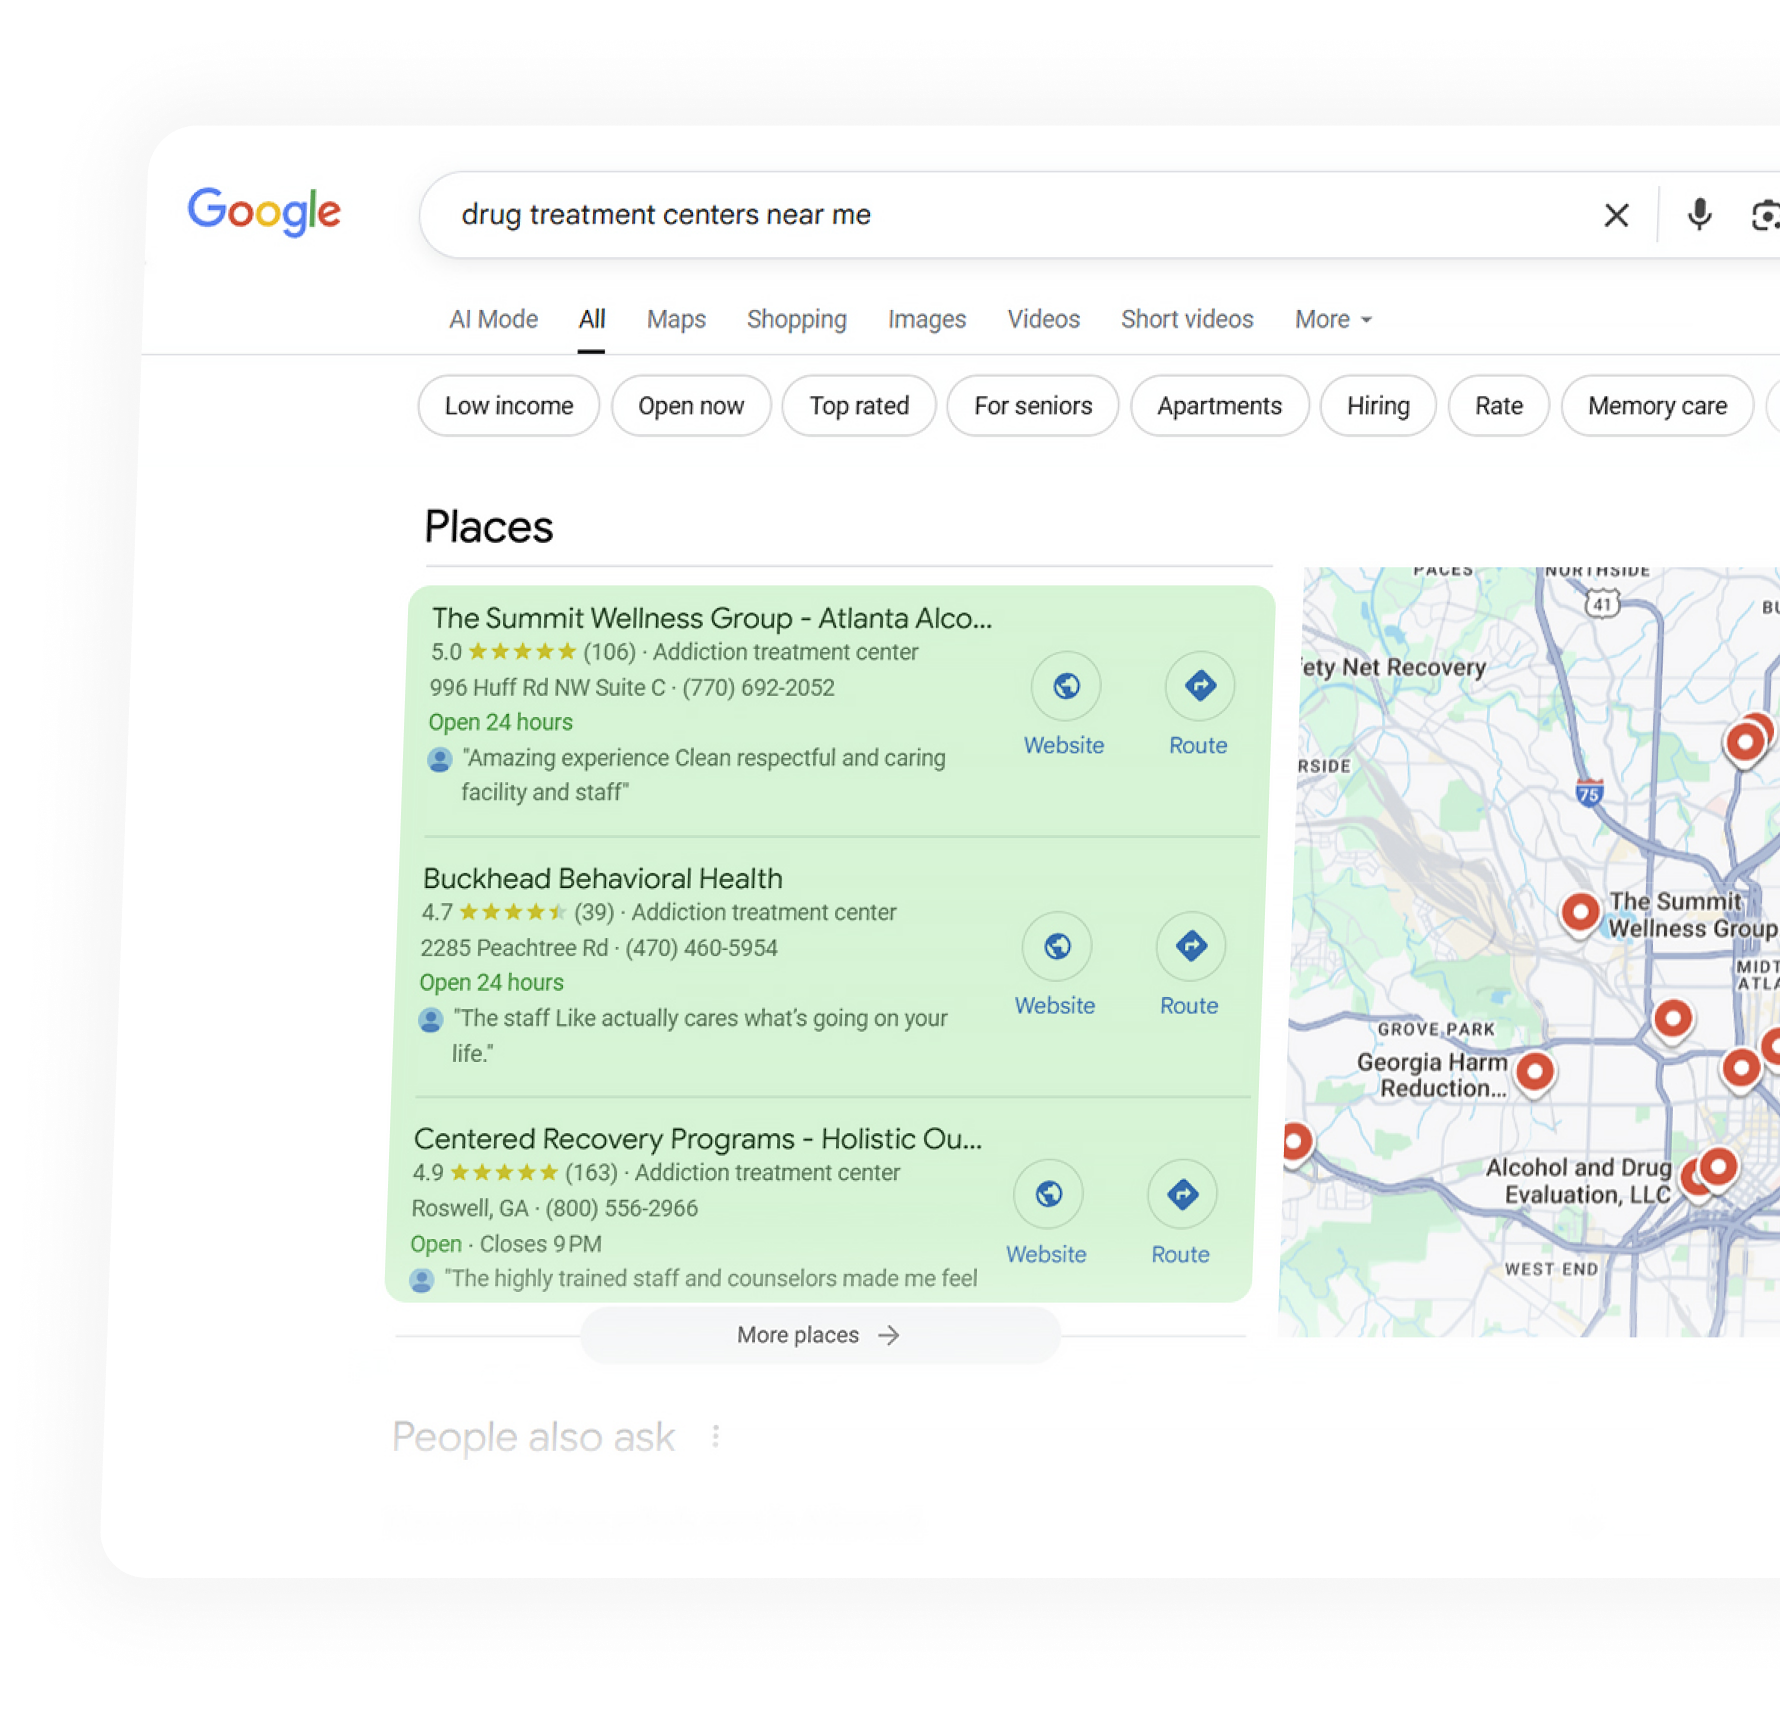Click the Georgia Harm Reduction map pin
Viewport: 1780px width, 1713px height.
point(1534,1072)
